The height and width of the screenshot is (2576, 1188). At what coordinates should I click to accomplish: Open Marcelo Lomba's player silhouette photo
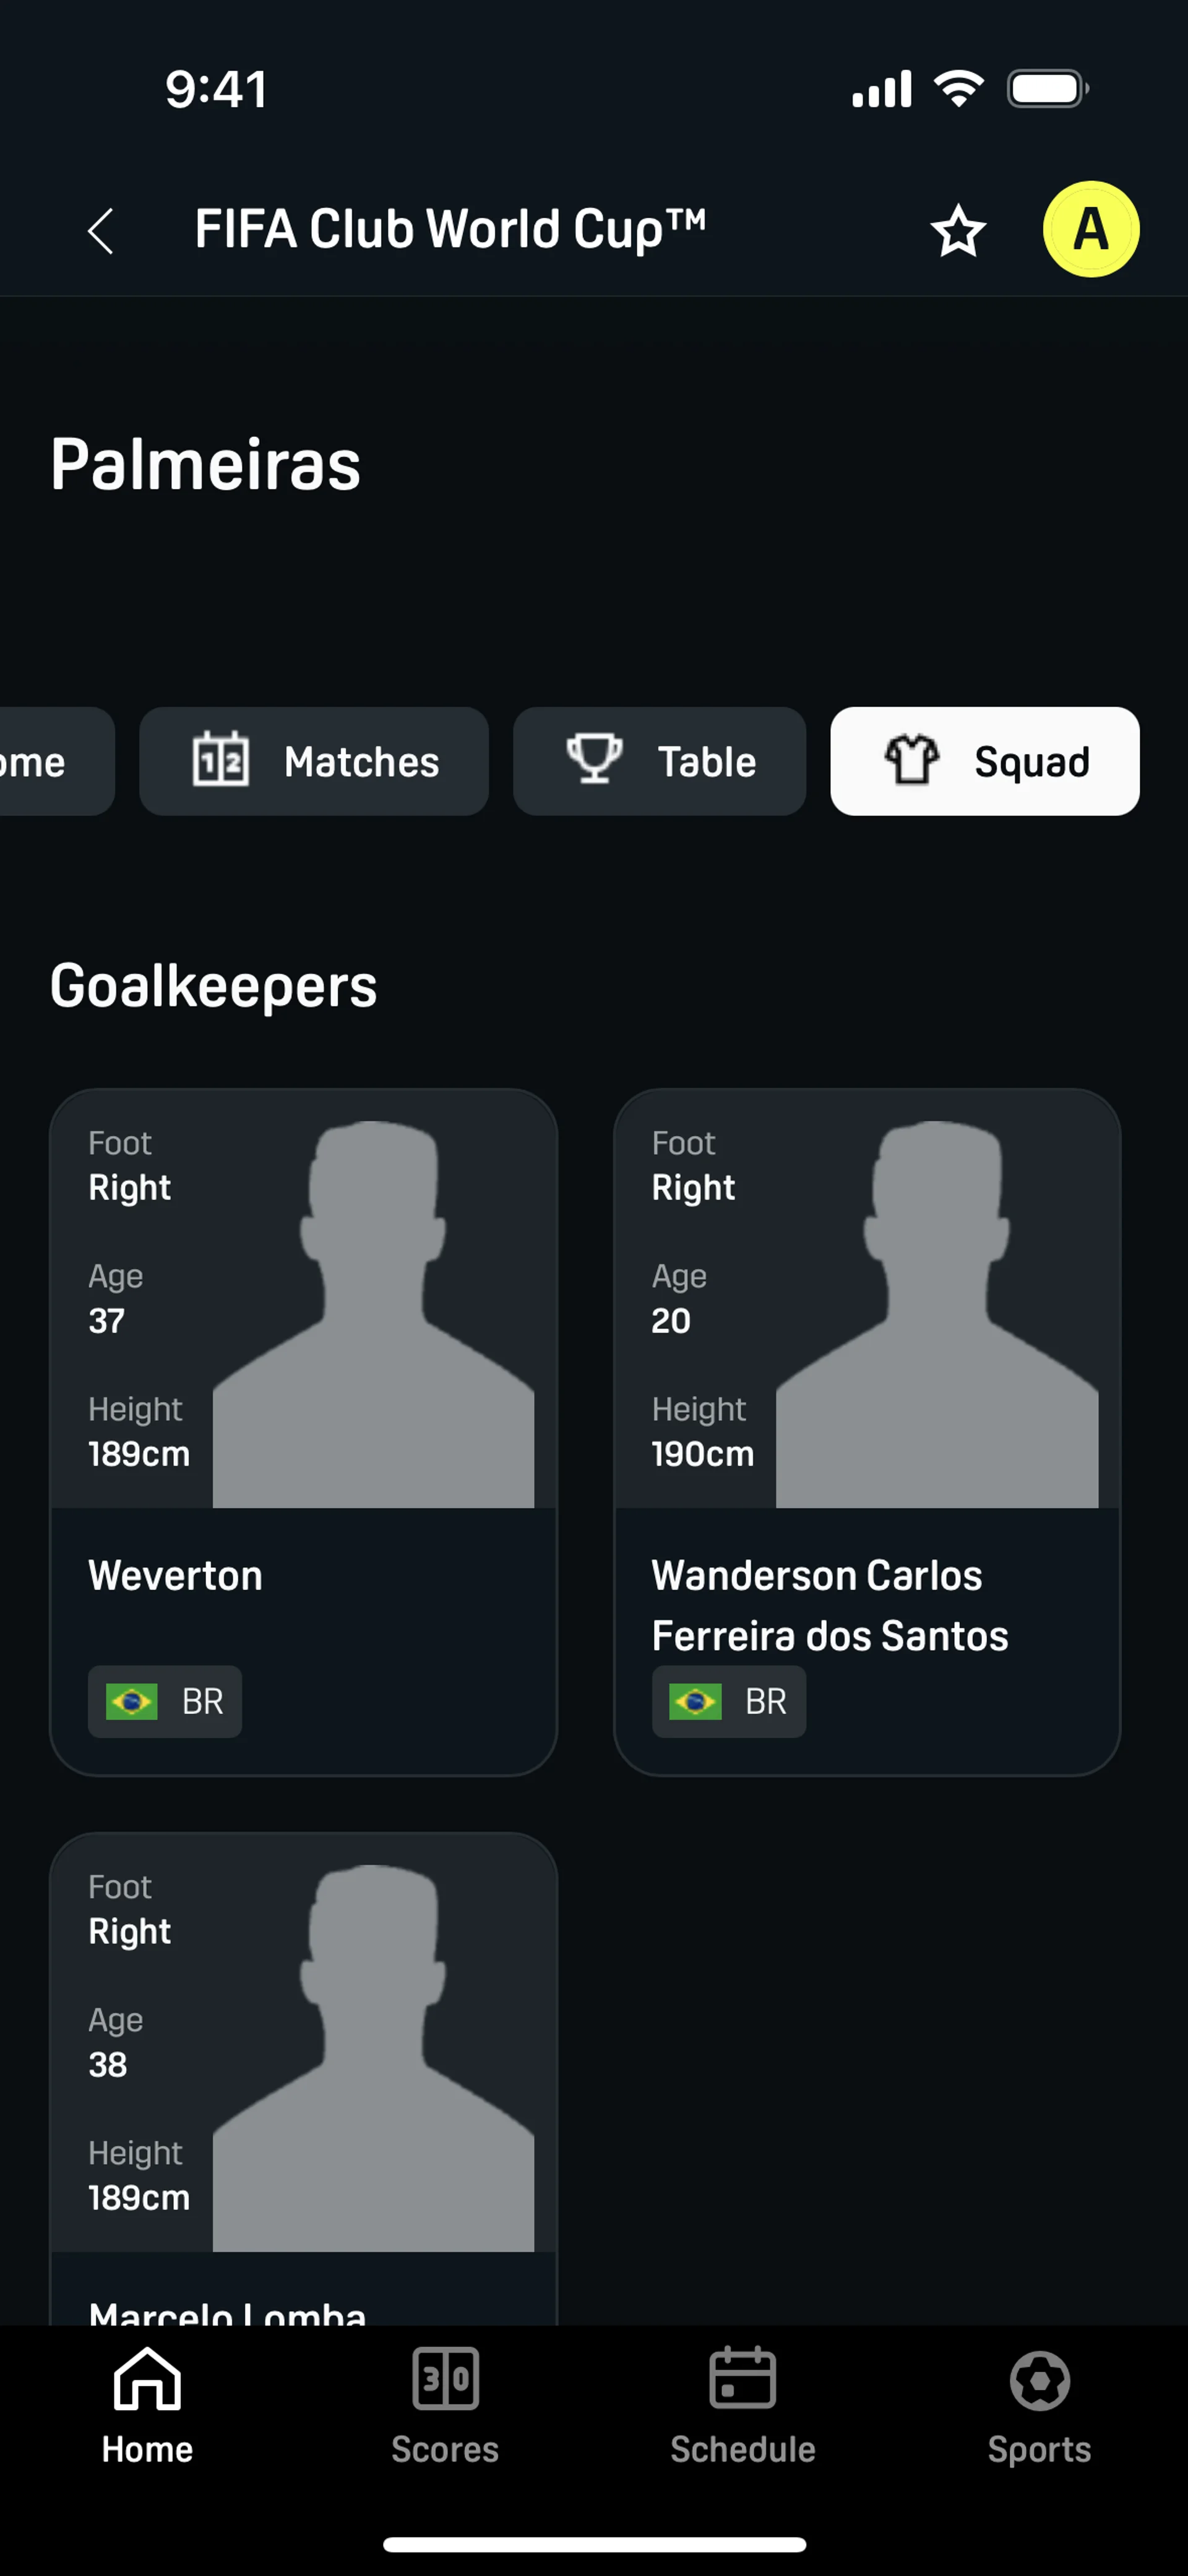click(x=373, y=2058)
